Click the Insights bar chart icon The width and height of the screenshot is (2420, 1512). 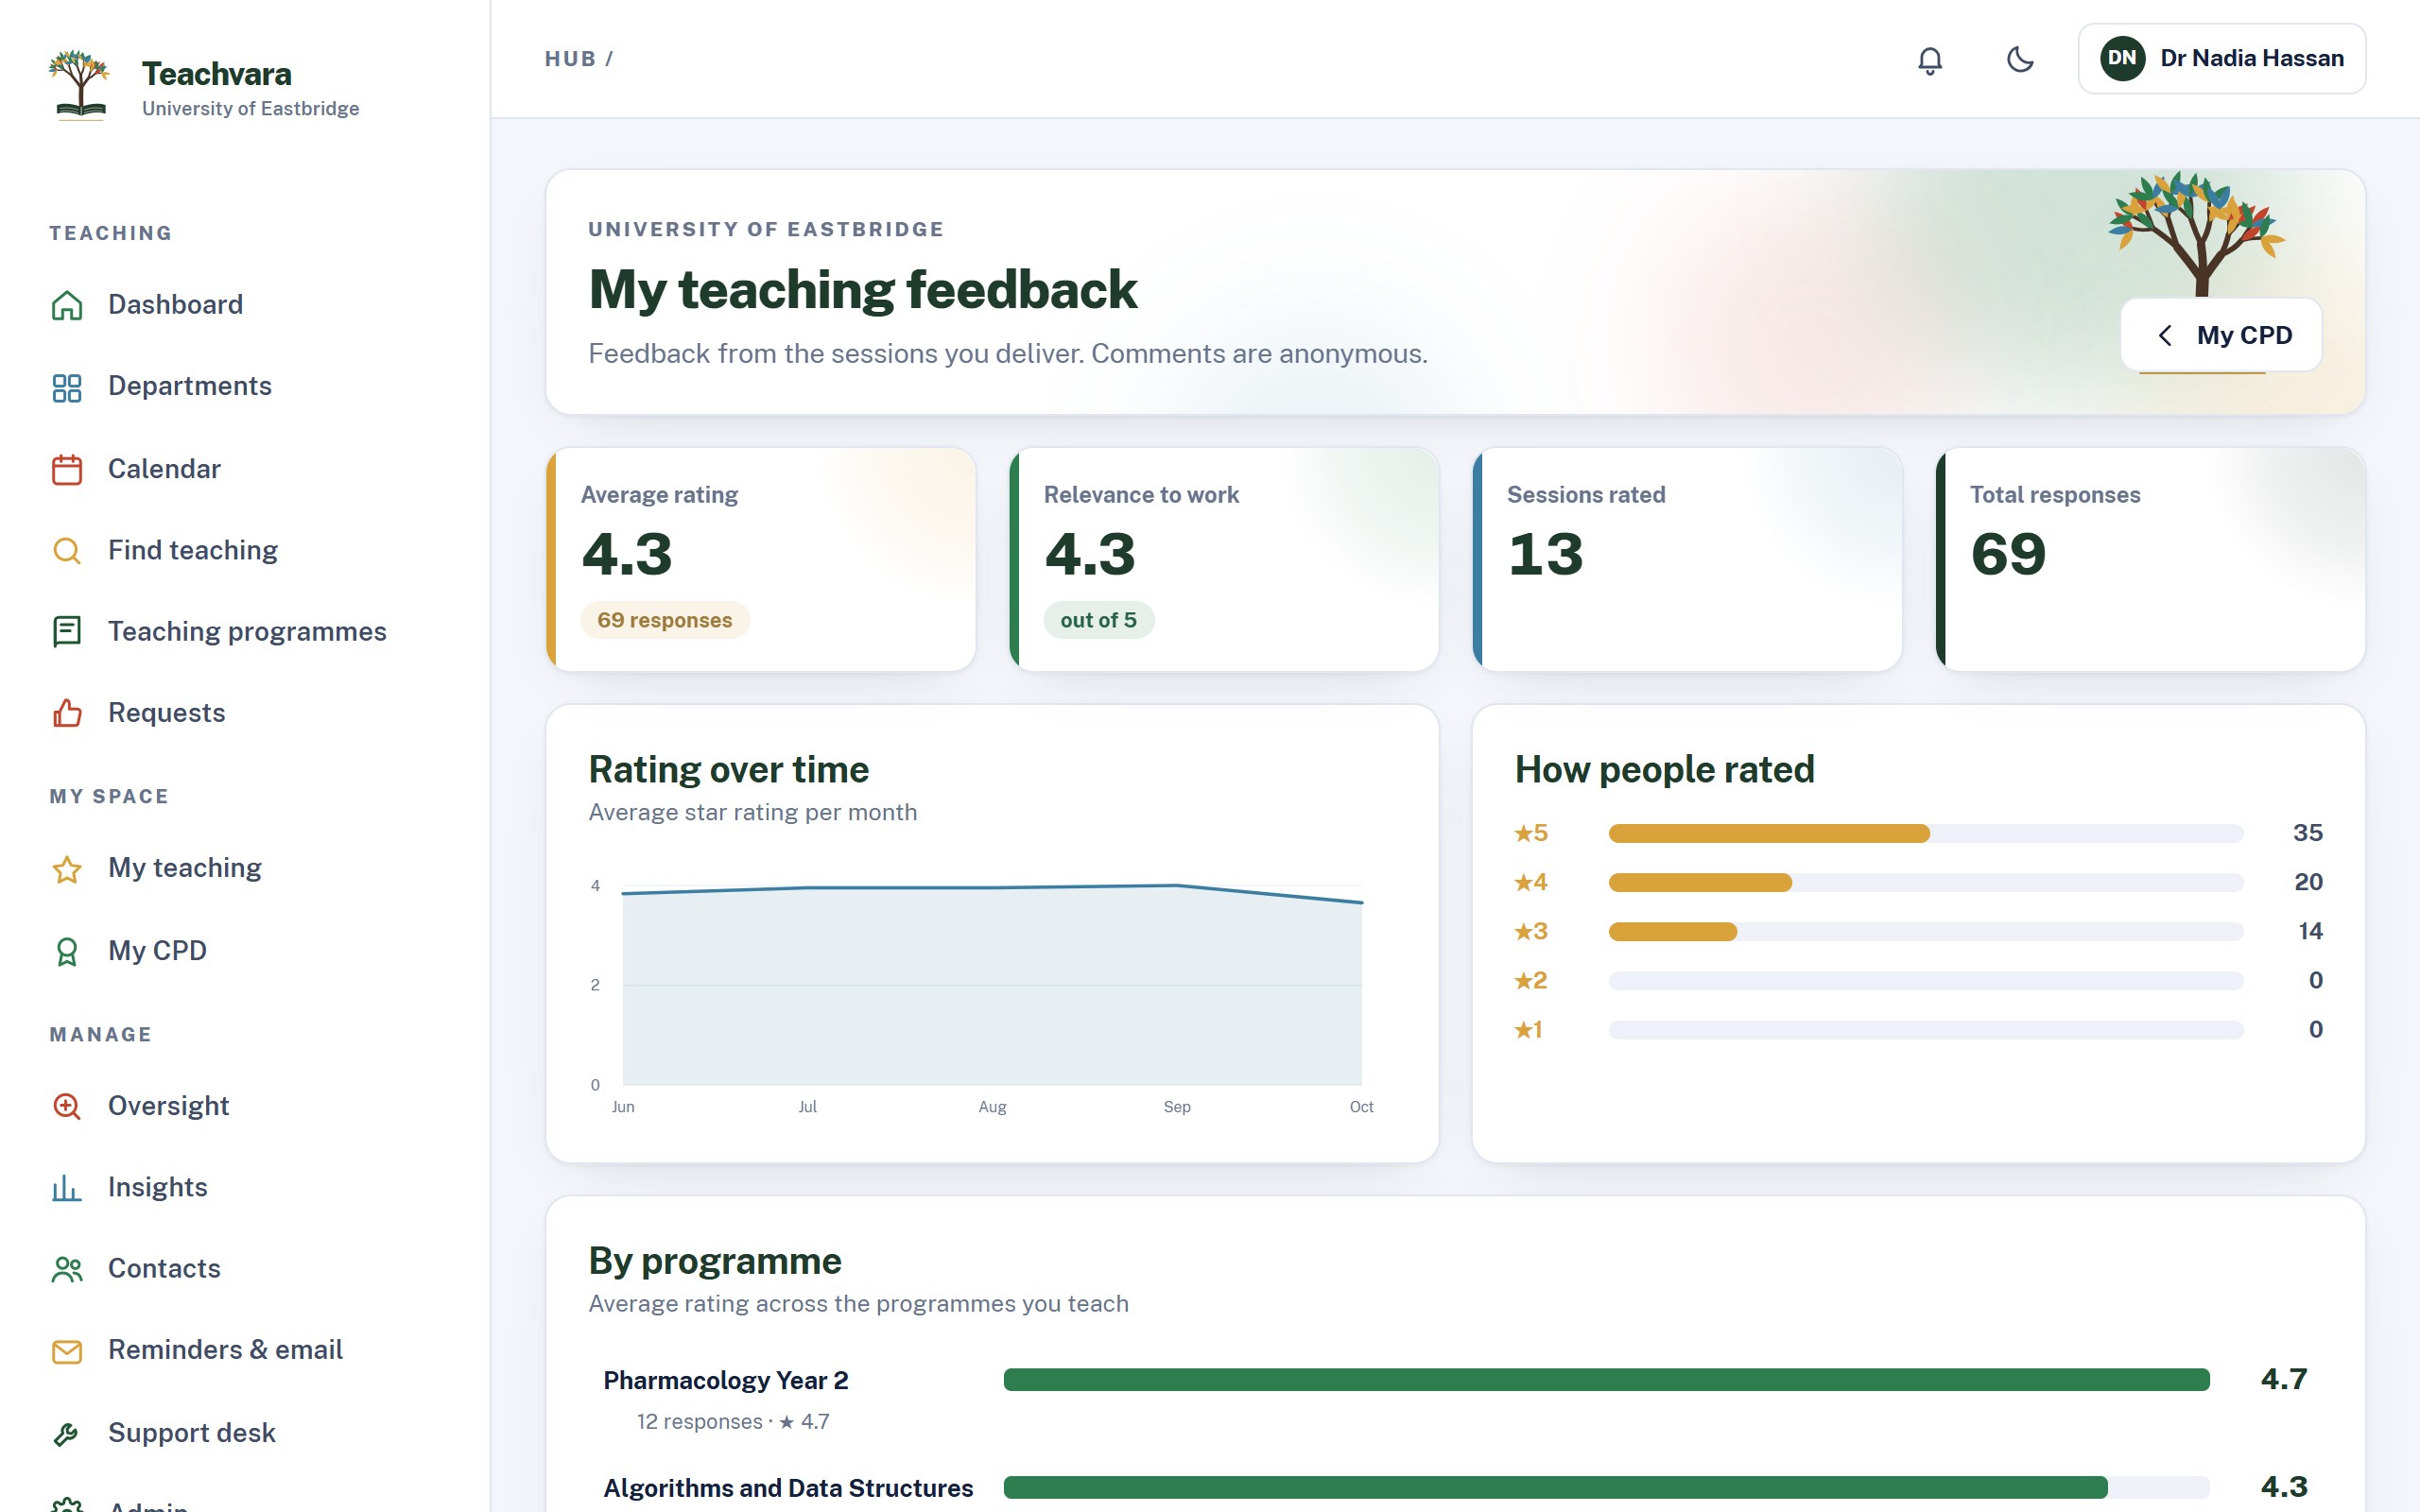pyautogui.click(x=67, y=1188)
